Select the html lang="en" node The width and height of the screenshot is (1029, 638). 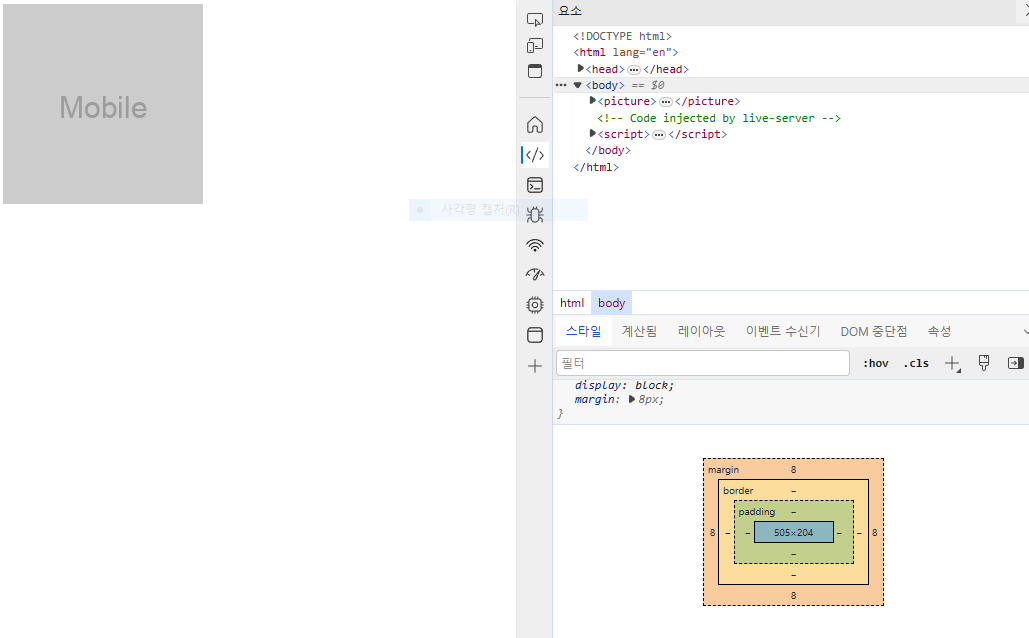pyautogui.click(x=625, y=53)
